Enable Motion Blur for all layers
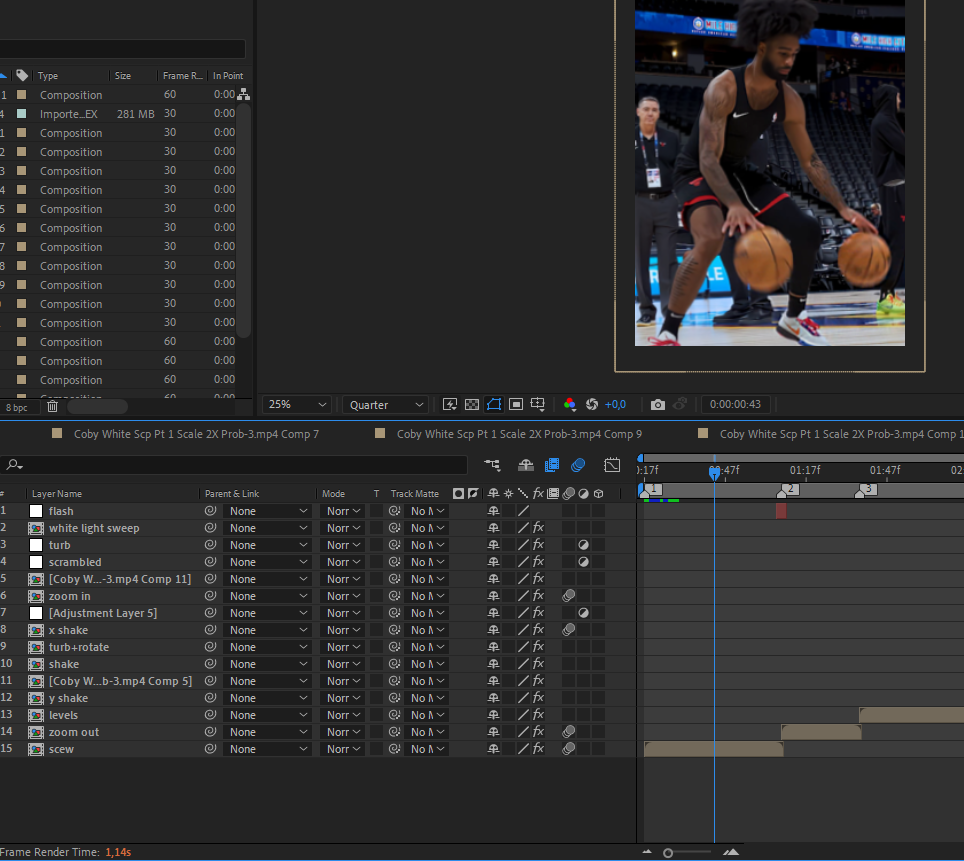The image size is (964, 861). (578, 466)
